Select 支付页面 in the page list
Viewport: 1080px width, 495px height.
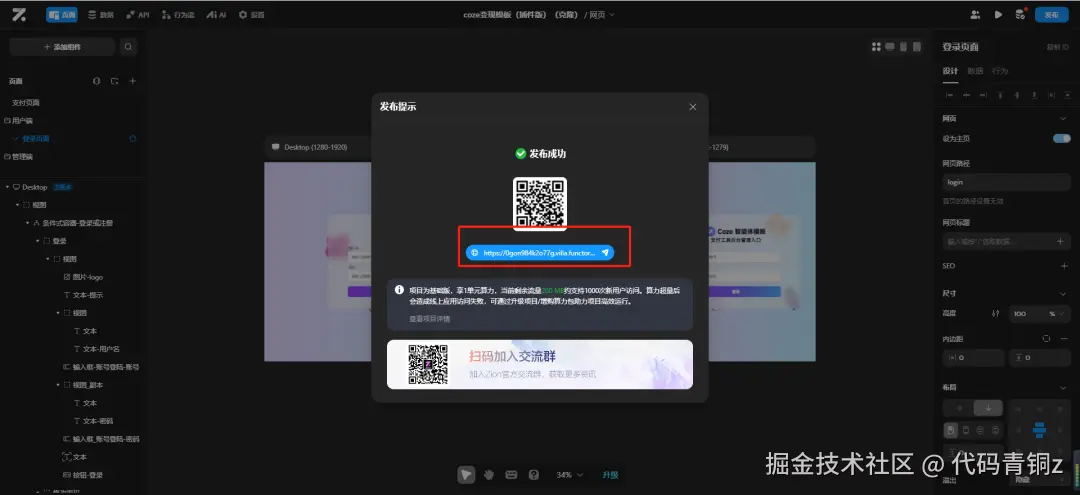point(26,103)
